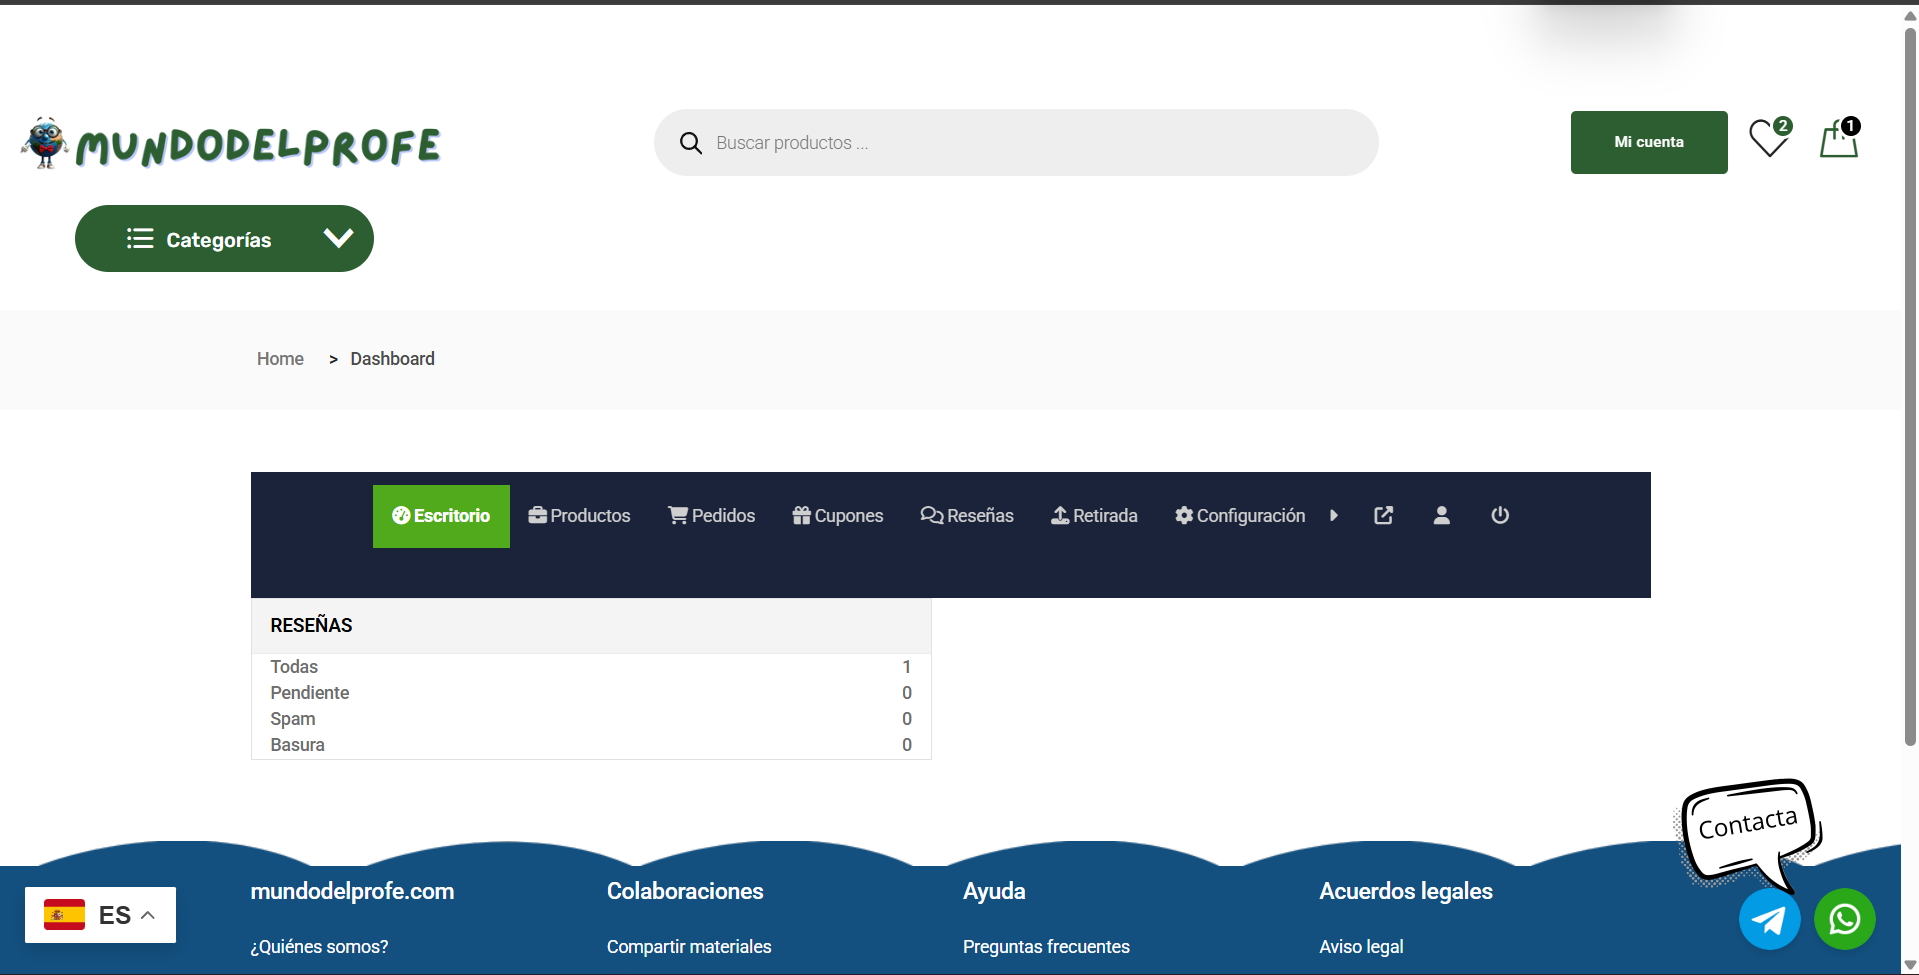The height and width of the screenshot is (975, 1919).
Task: Click the Telegram contact icon
Action: (1769, 919)
